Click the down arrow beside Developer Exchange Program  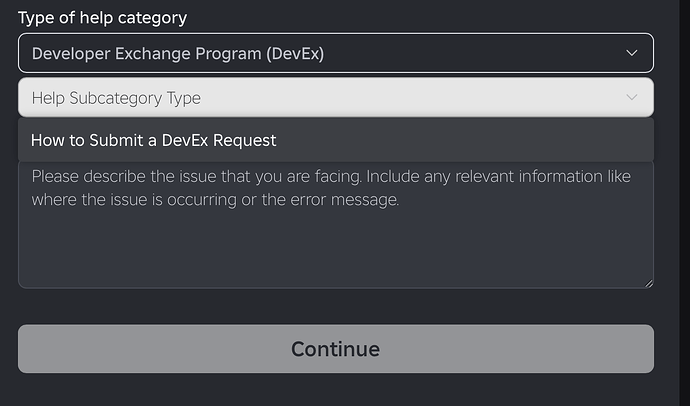(631, 53)
